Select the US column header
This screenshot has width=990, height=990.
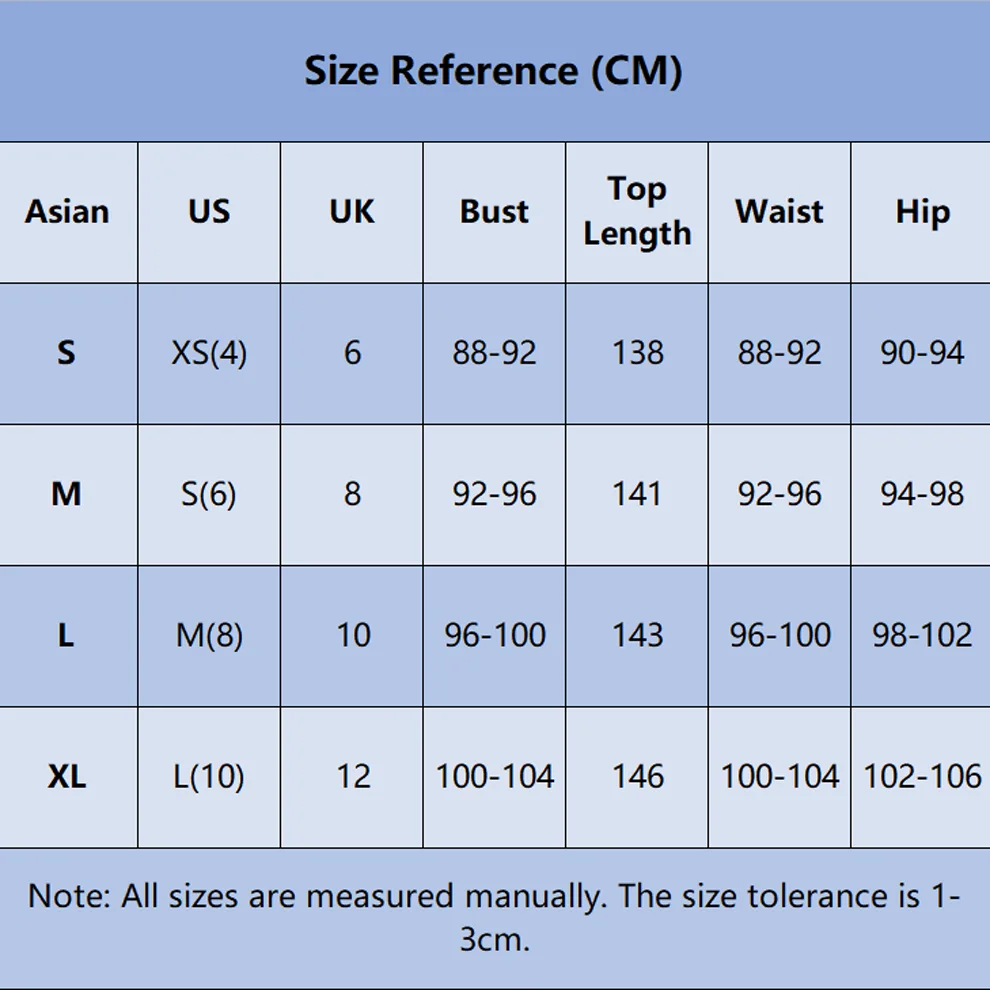click(x=209, y=212)
